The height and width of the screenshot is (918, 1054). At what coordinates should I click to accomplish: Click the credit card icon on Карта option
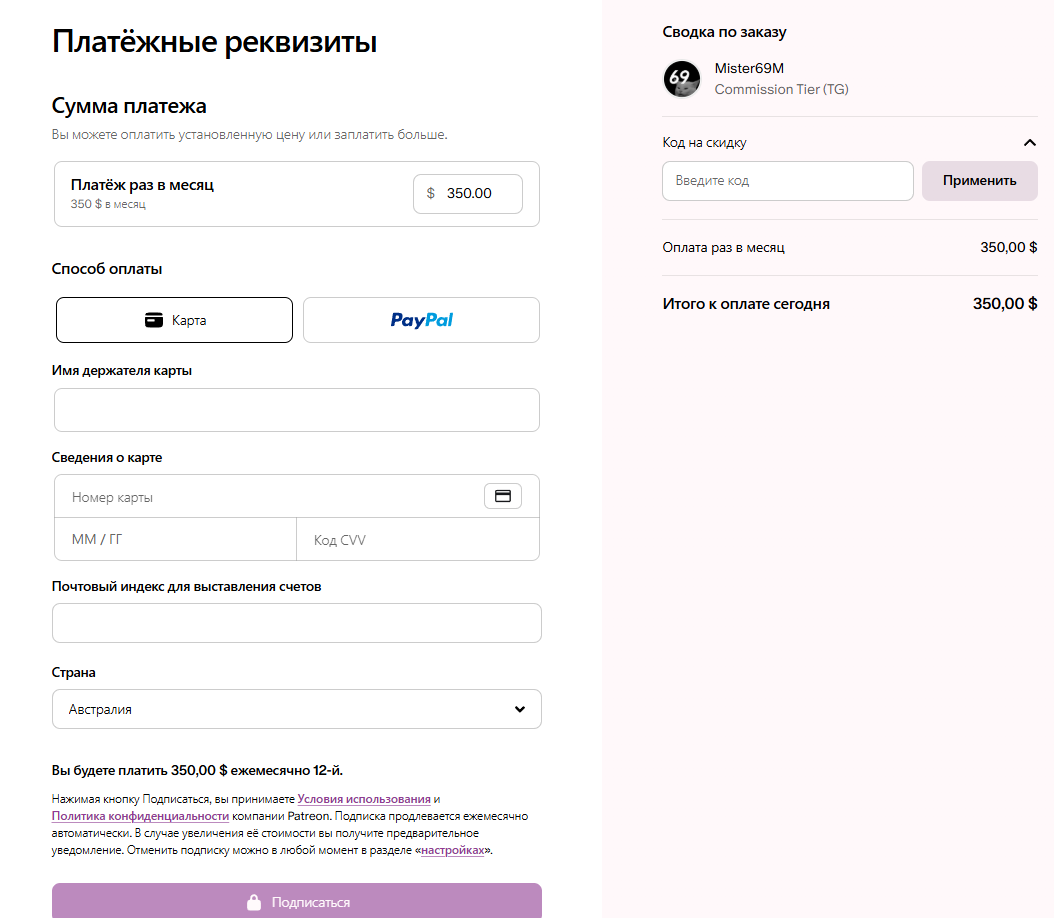(x=154, y=320)
